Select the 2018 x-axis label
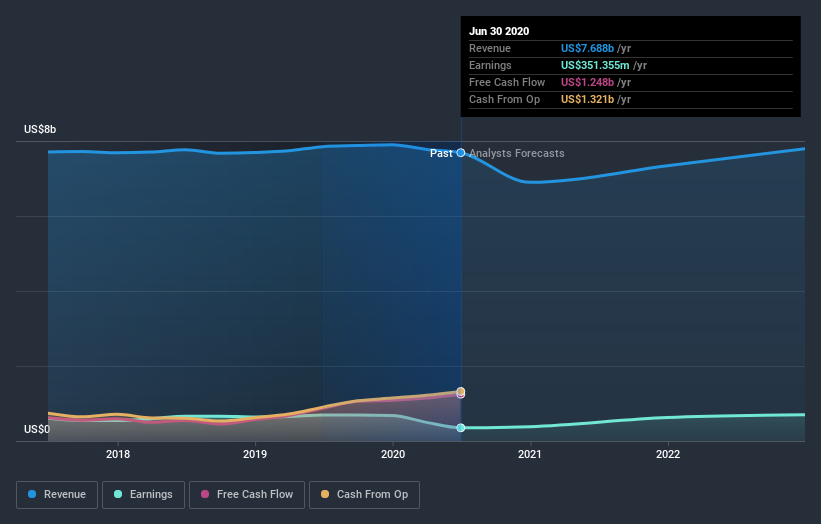Screen dimensions: 821x524 point(118,454)
